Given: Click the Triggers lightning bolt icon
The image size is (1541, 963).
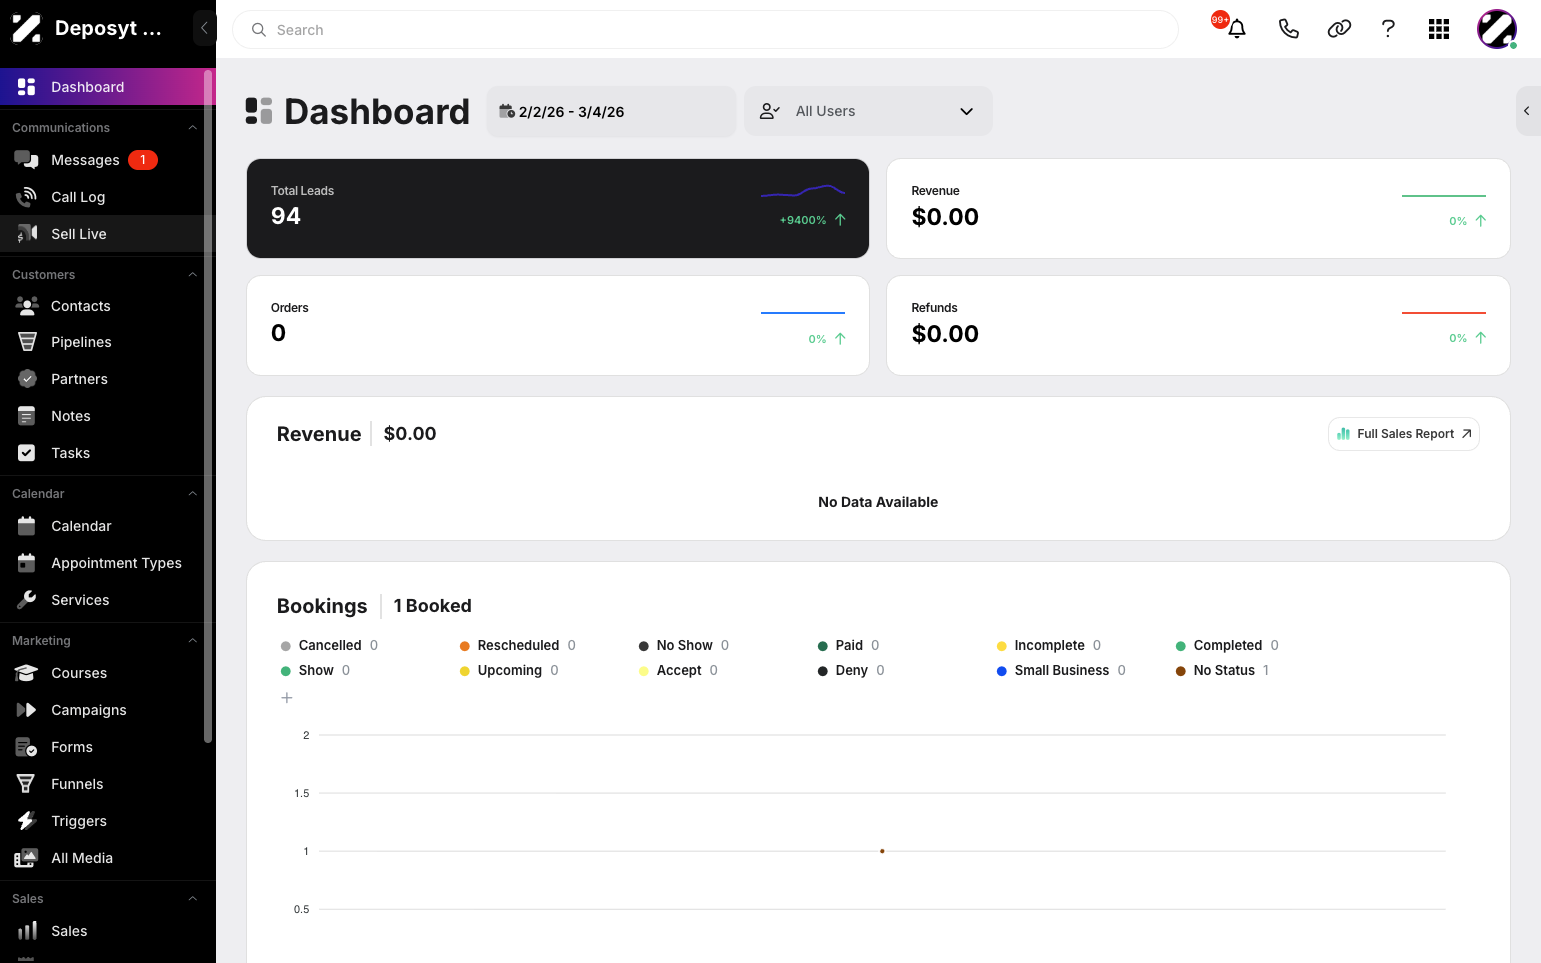Looking at the screenshot, I should pos(27,821).
